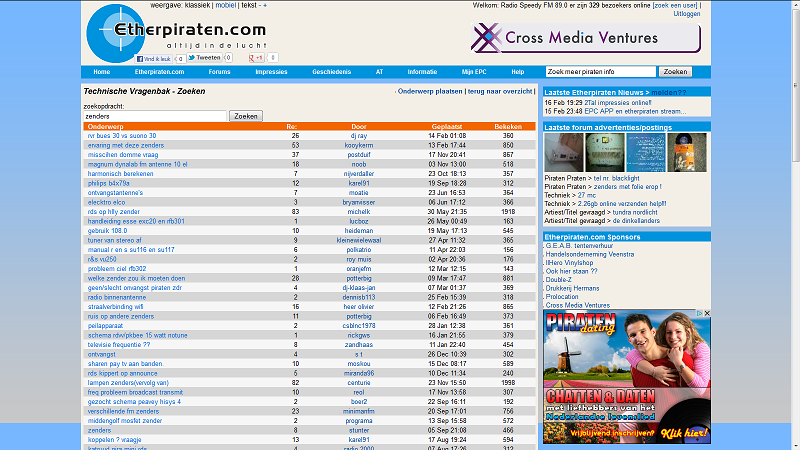
Task: Click Zoeken button in blue navbar
Action: tap(675, 72)
